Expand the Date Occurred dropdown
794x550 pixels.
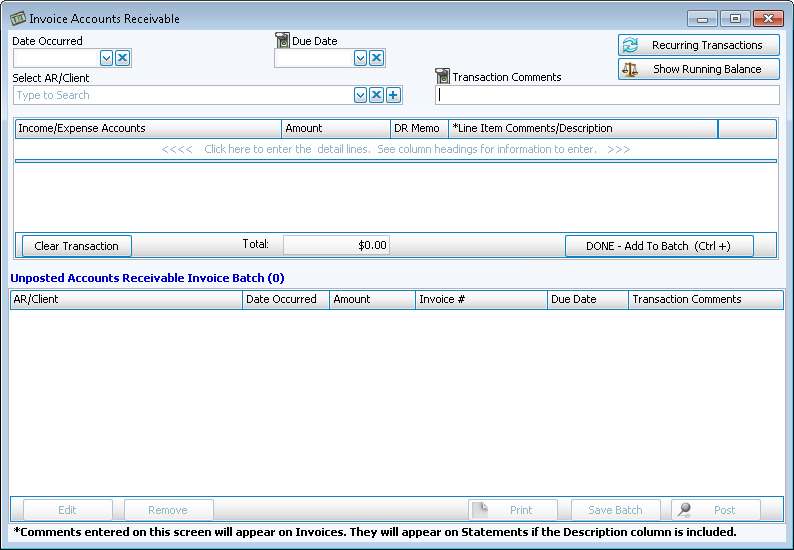[x=106, y=58]
